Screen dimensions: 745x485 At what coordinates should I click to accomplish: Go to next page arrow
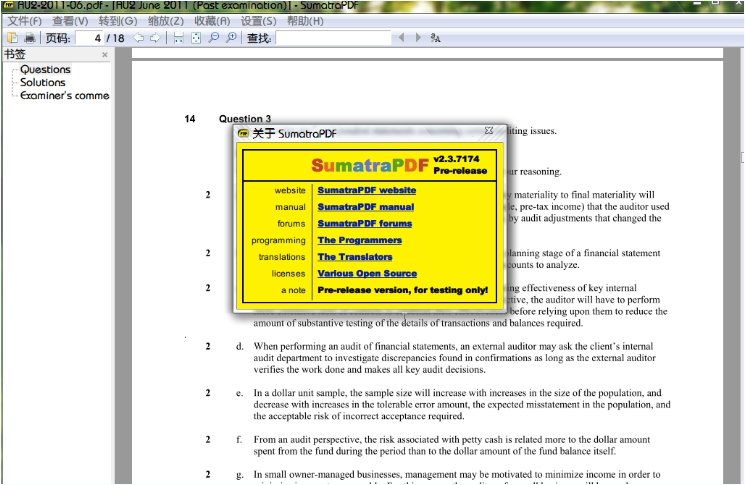[x=155, y=38]
